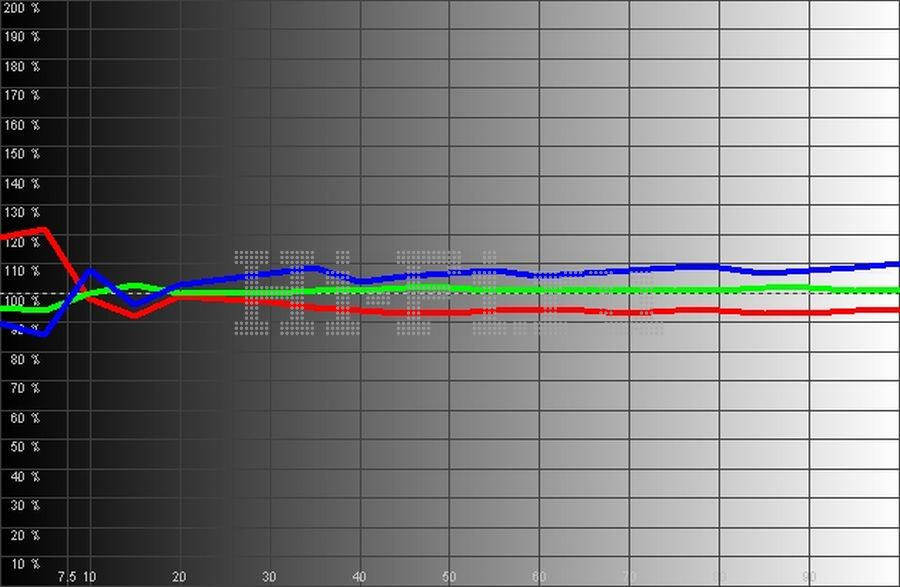Click the "90" horizontal axis tick label

pos(809,577)
